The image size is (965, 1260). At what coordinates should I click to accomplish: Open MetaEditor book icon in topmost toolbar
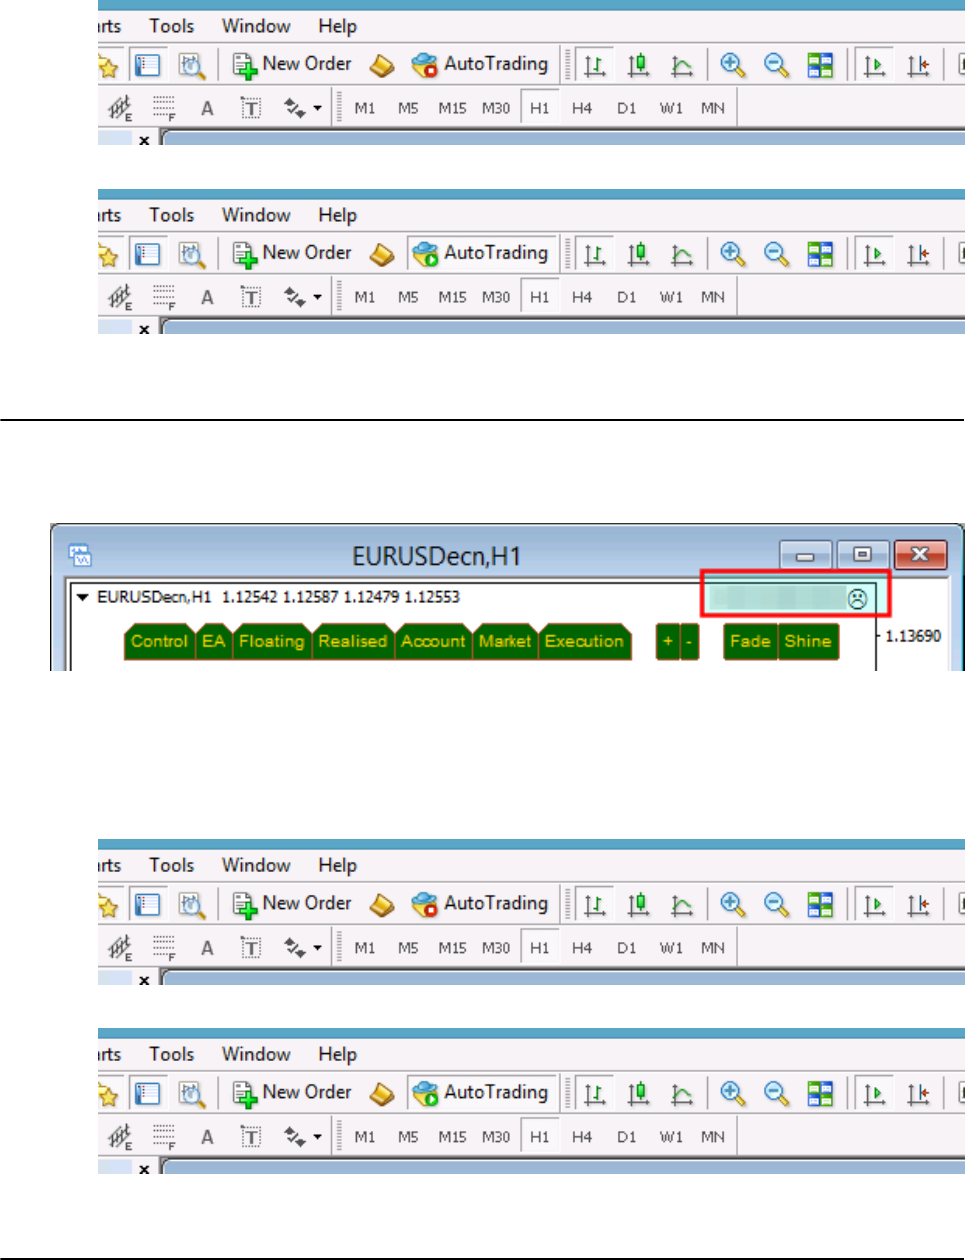point(382,66)
